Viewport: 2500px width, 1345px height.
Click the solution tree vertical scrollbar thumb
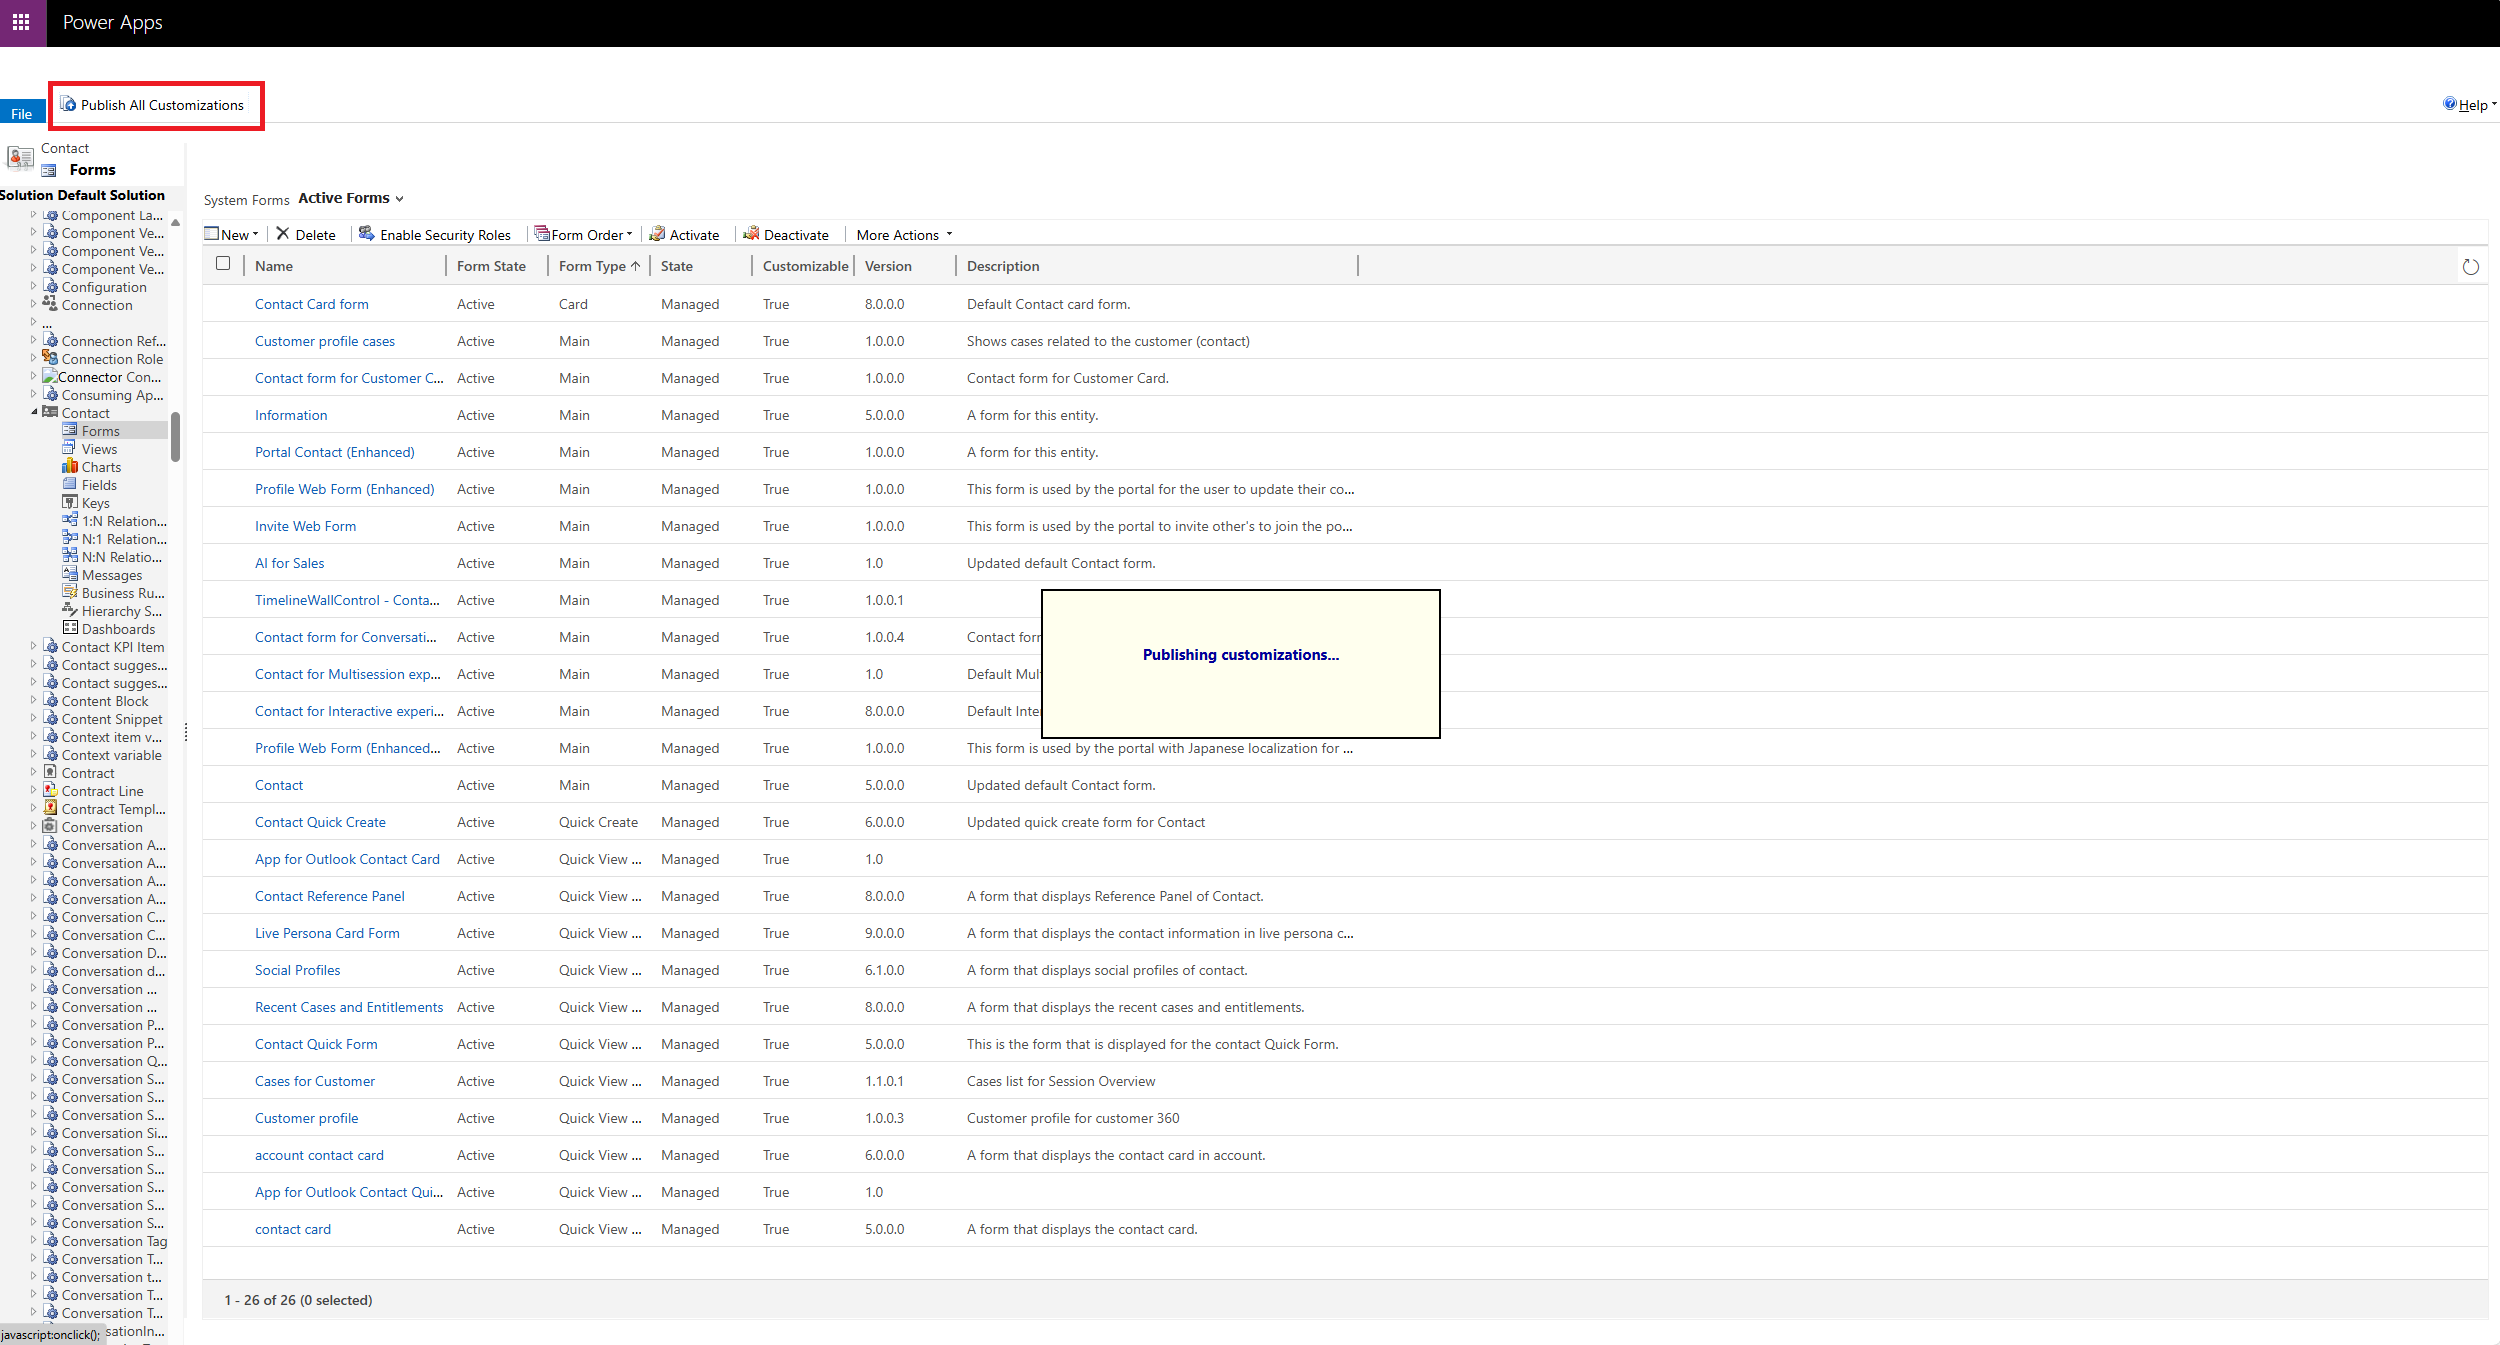[x=176, y=436]
